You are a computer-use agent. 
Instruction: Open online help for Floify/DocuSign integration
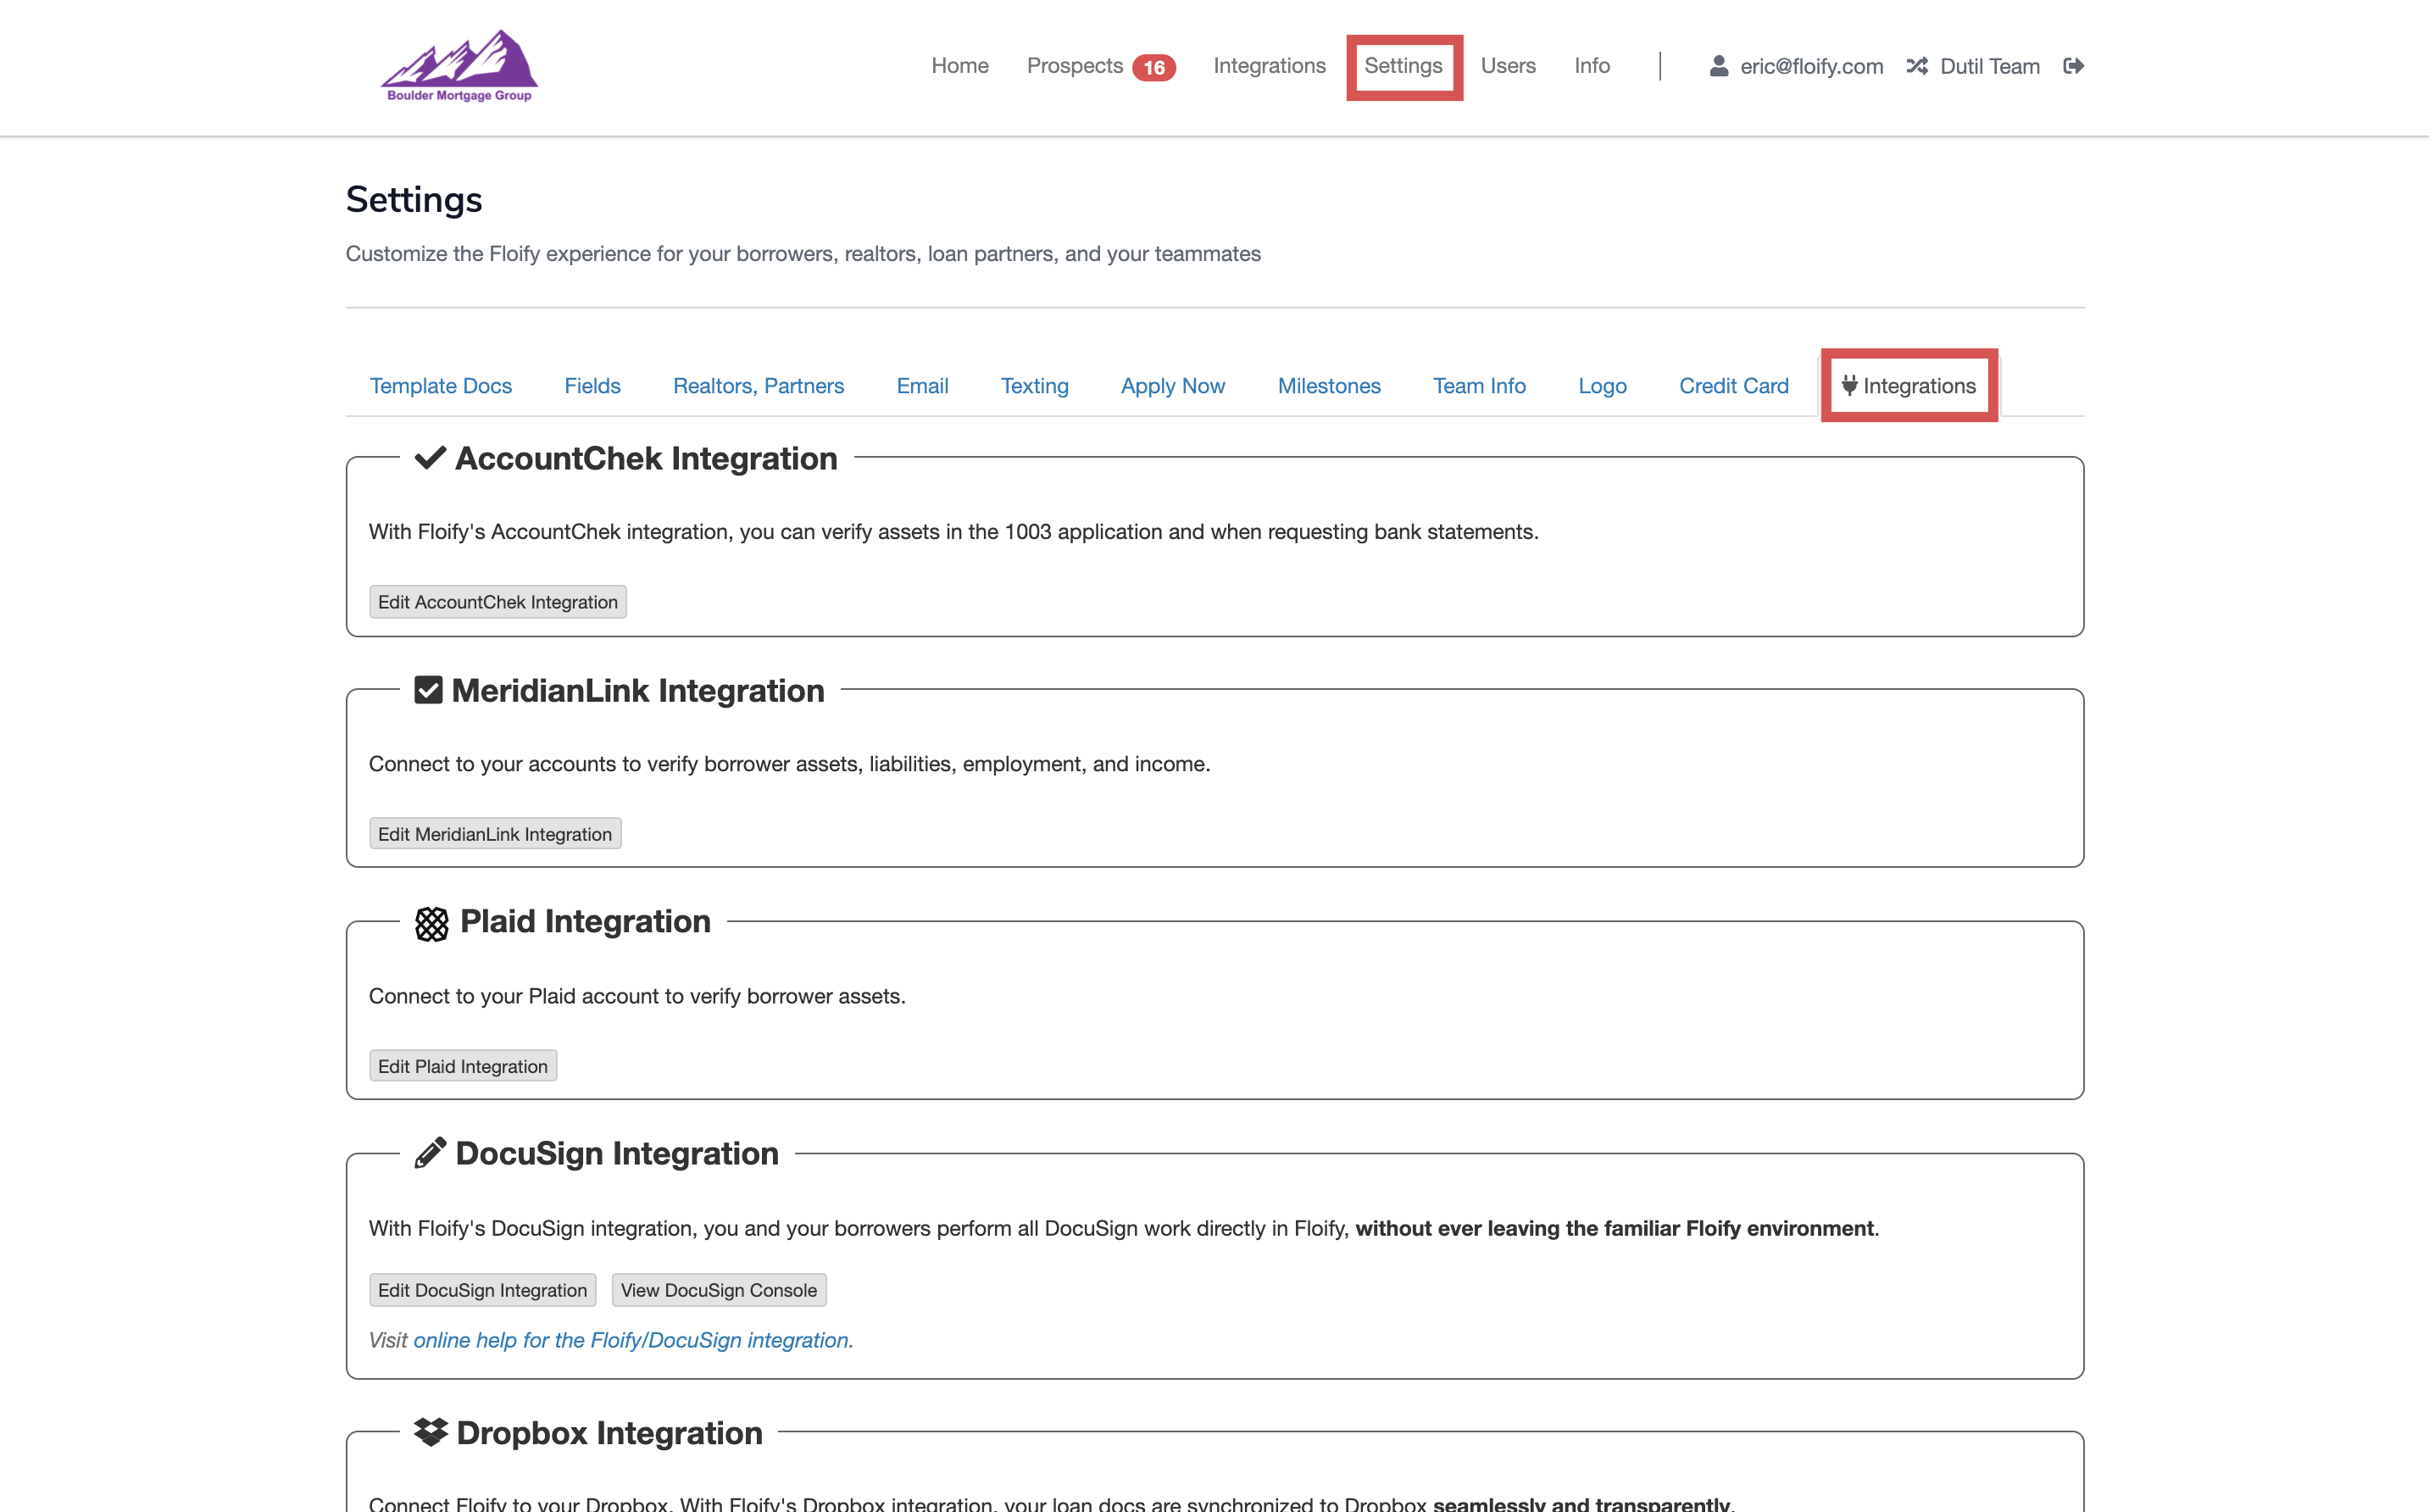[633, 1340]
